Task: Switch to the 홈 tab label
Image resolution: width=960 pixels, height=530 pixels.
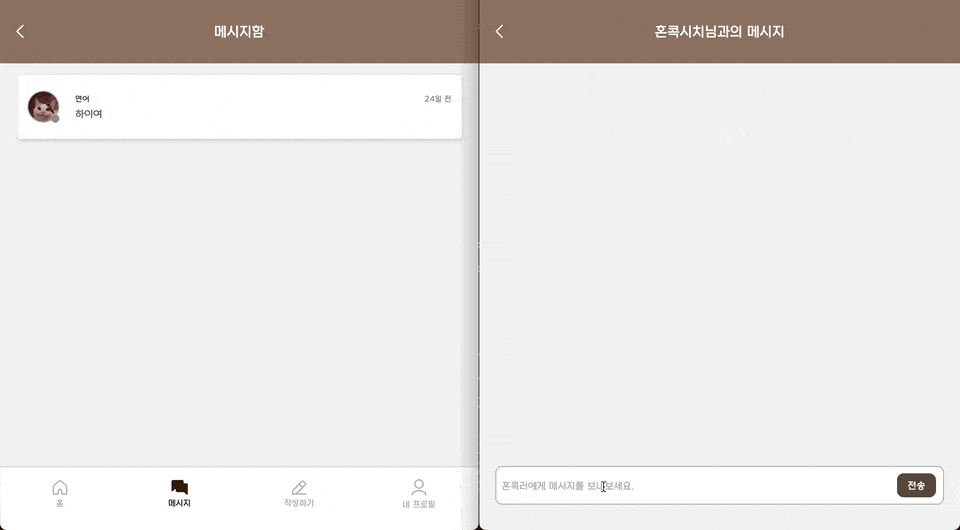Action: pyautogui.click(x=60, y=503)
